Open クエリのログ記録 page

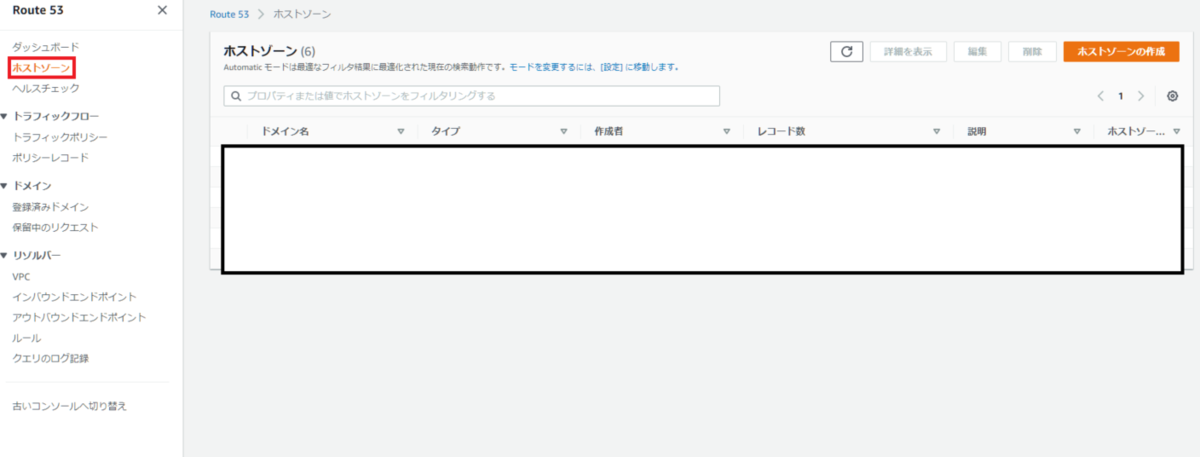pyautogui.click(x=50, y=358)
